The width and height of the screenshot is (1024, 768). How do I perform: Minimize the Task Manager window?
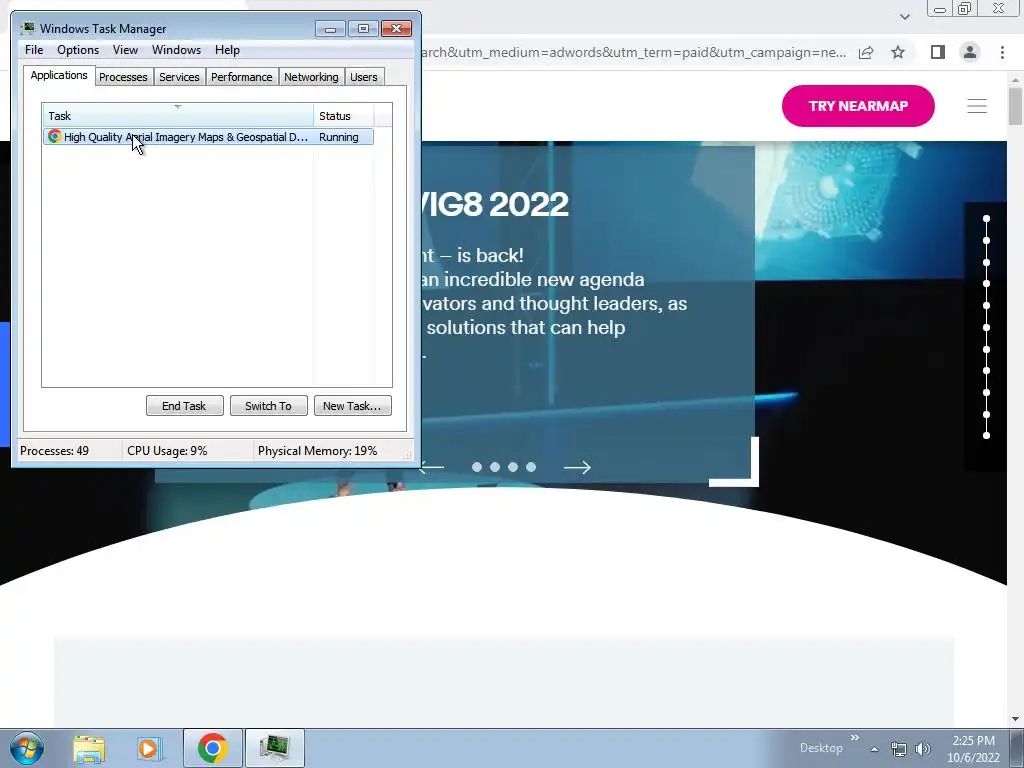(330, 29)
